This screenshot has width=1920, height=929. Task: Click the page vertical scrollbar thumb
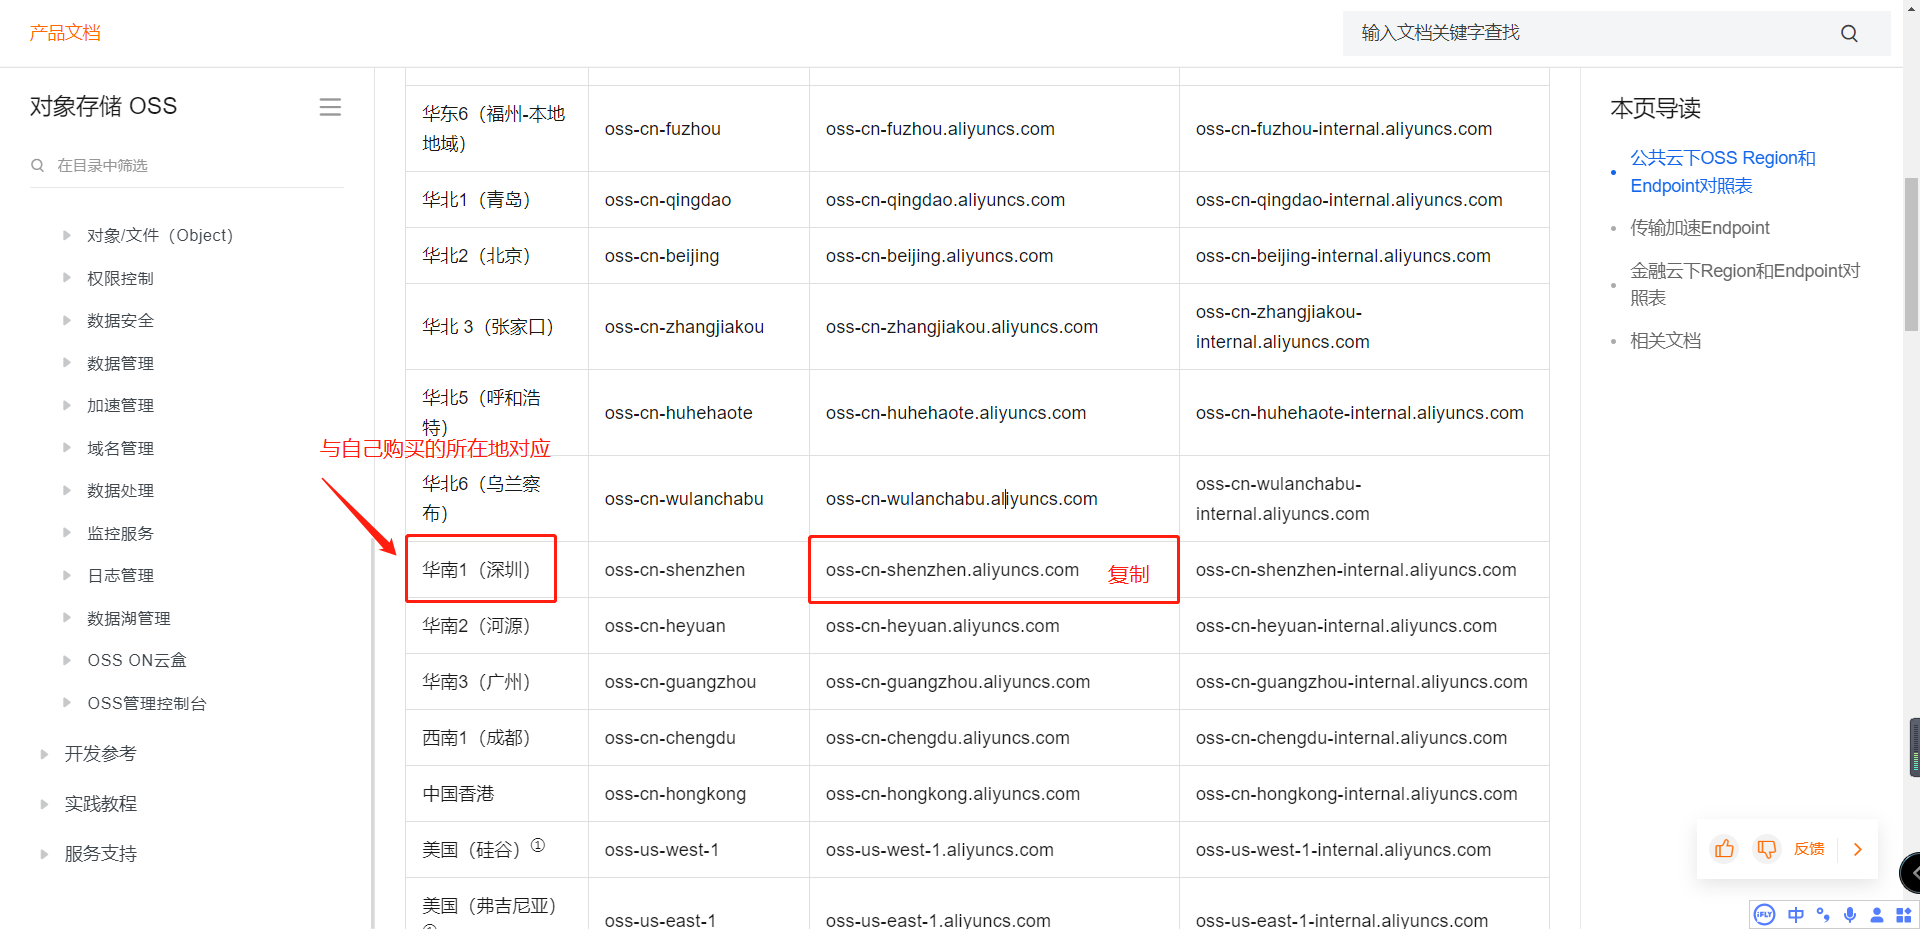click(1911, 254)
